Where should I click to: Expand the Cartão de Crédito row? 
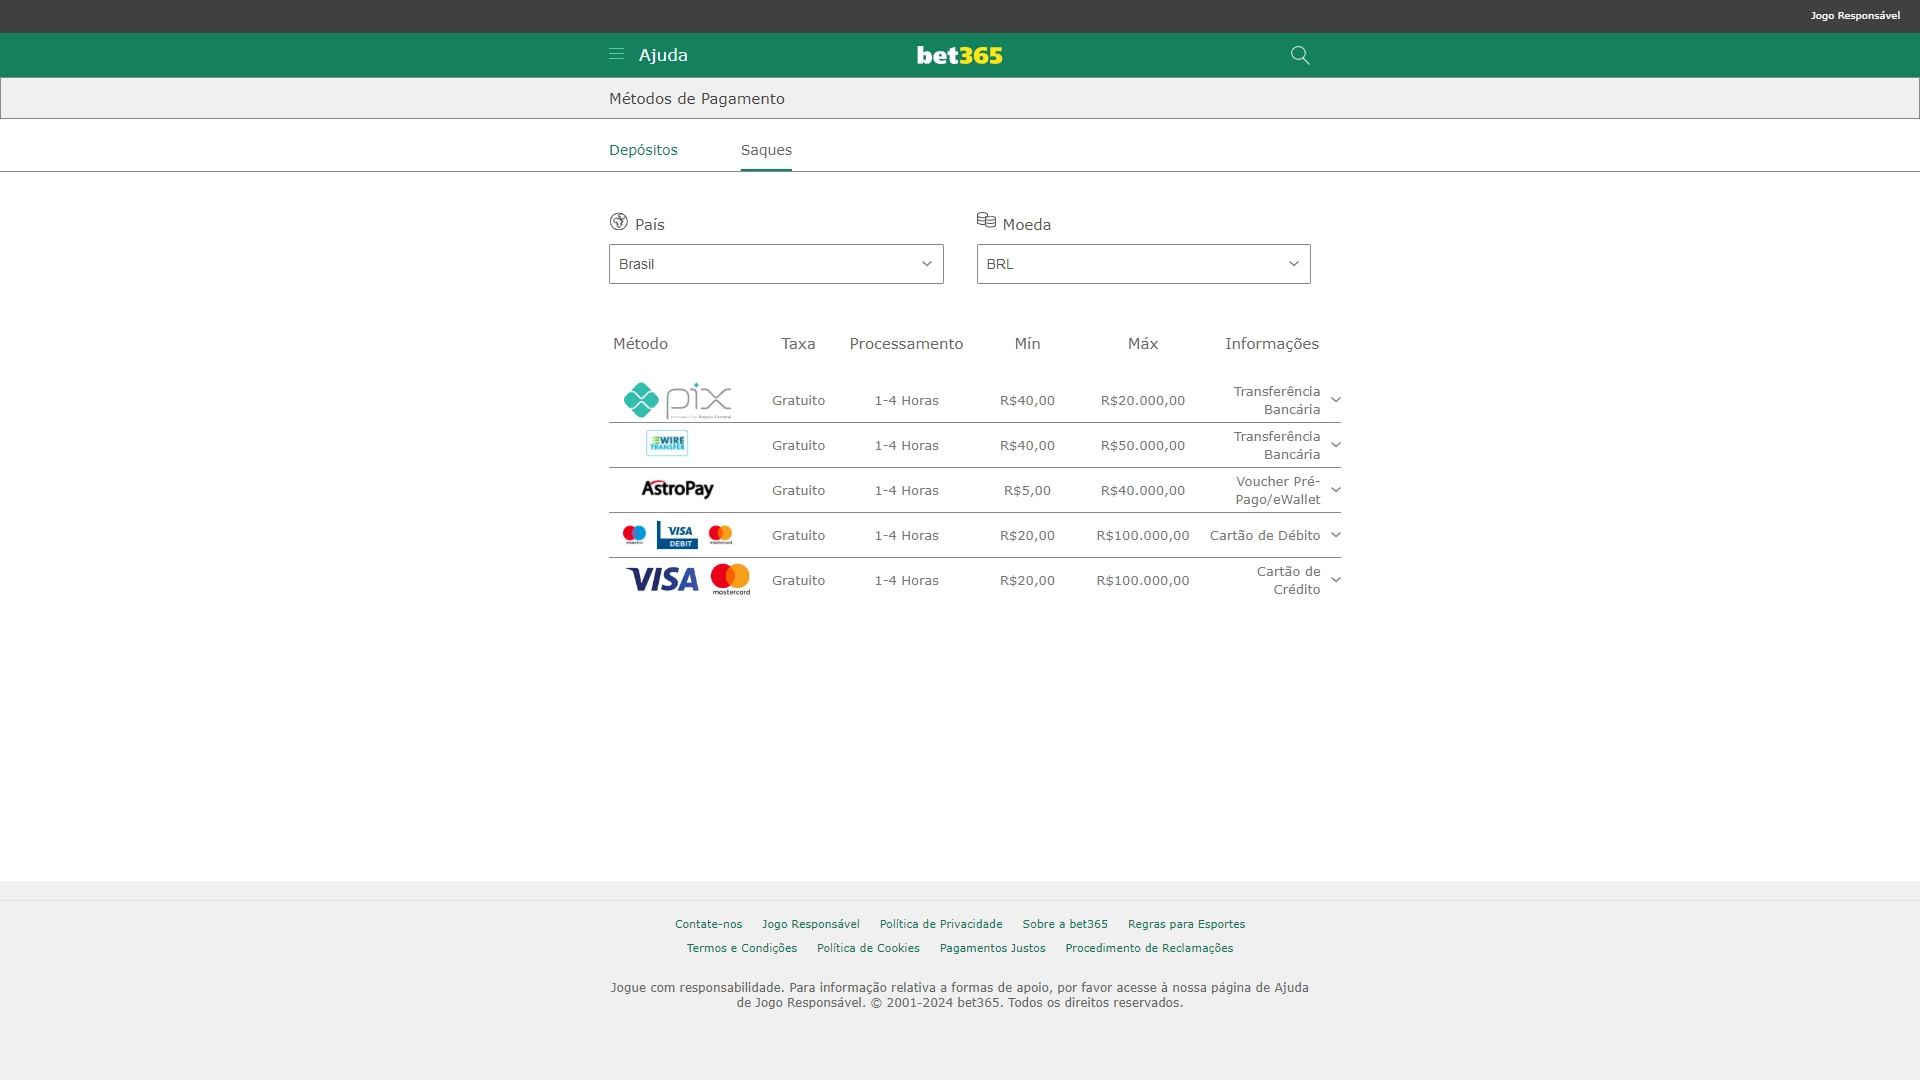[1335, 580]
